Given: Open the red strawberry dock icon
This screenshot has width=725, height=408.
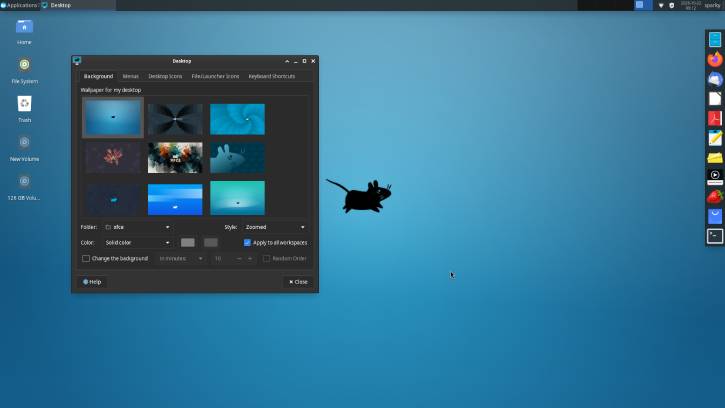Looking at the screenshot, I should tap(715, 197).
